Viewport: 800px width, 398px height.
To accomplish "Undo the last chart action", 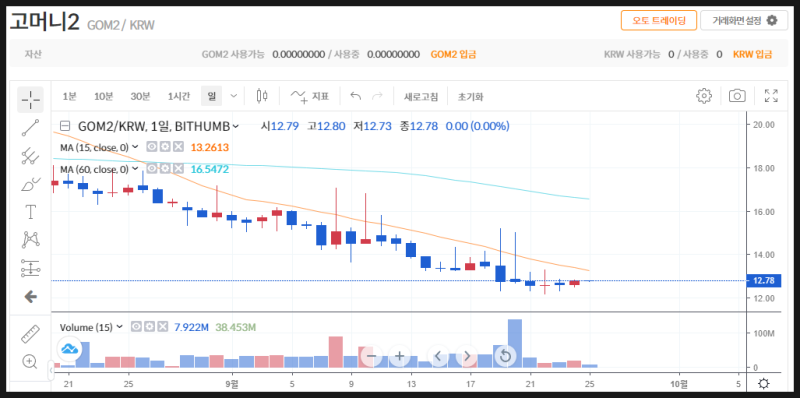I will click(356, 96).
